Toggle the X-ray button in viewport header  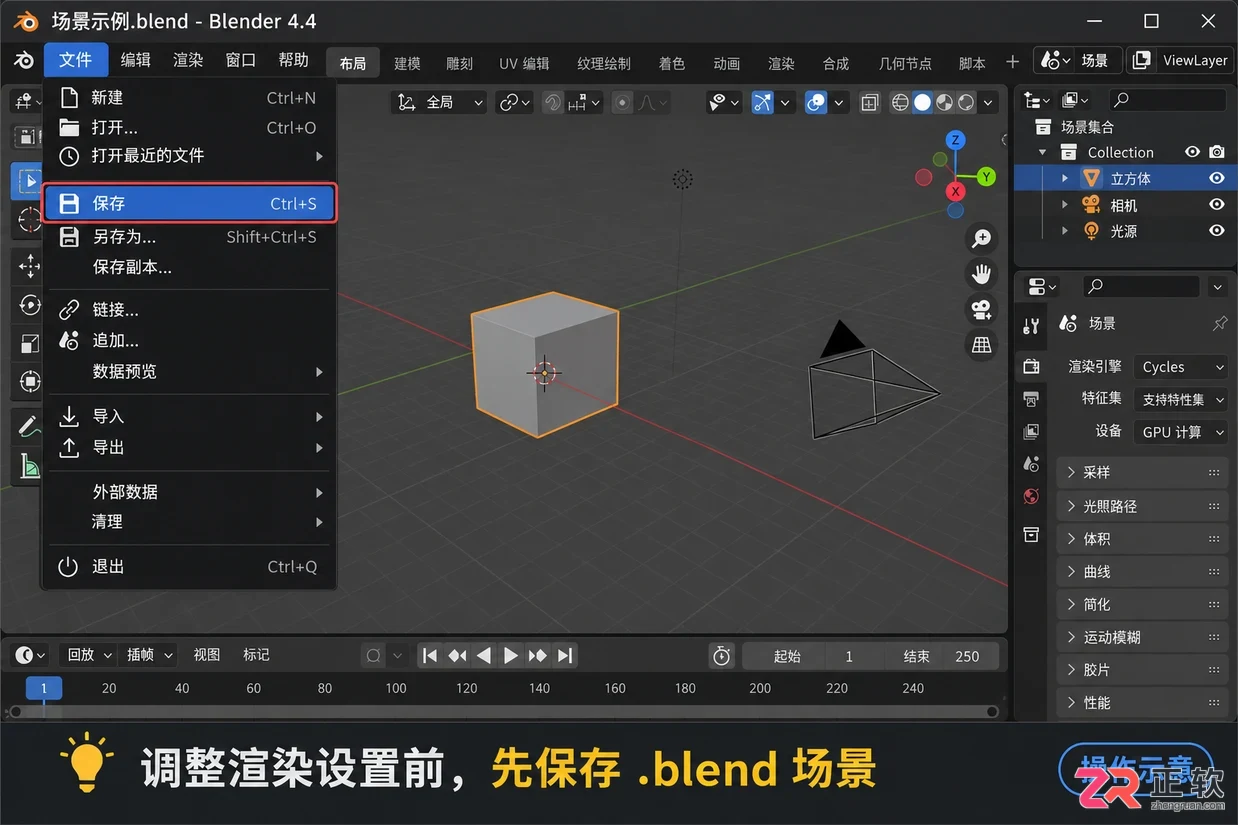click(x=870, y=102)
